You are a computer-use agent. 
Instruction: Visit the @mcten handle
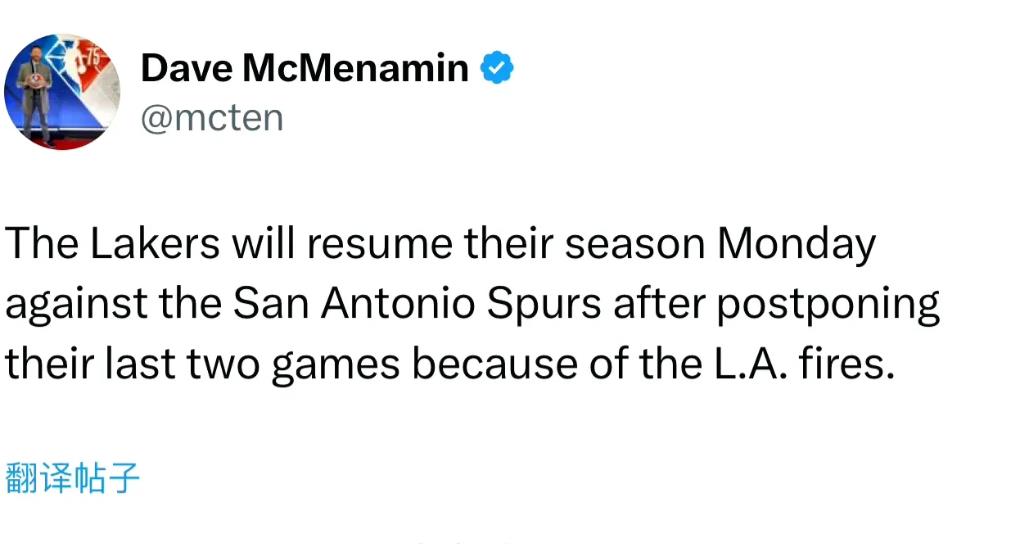coord(212,118)
